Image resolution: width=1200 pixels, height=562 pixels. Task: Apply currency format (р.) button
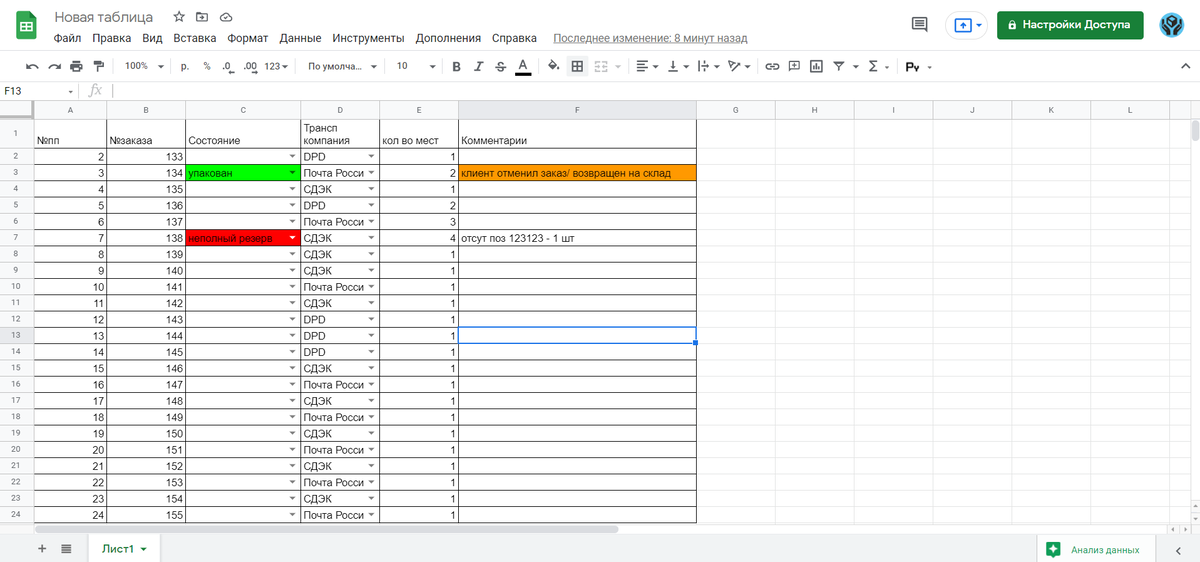(x=185, y=66)
